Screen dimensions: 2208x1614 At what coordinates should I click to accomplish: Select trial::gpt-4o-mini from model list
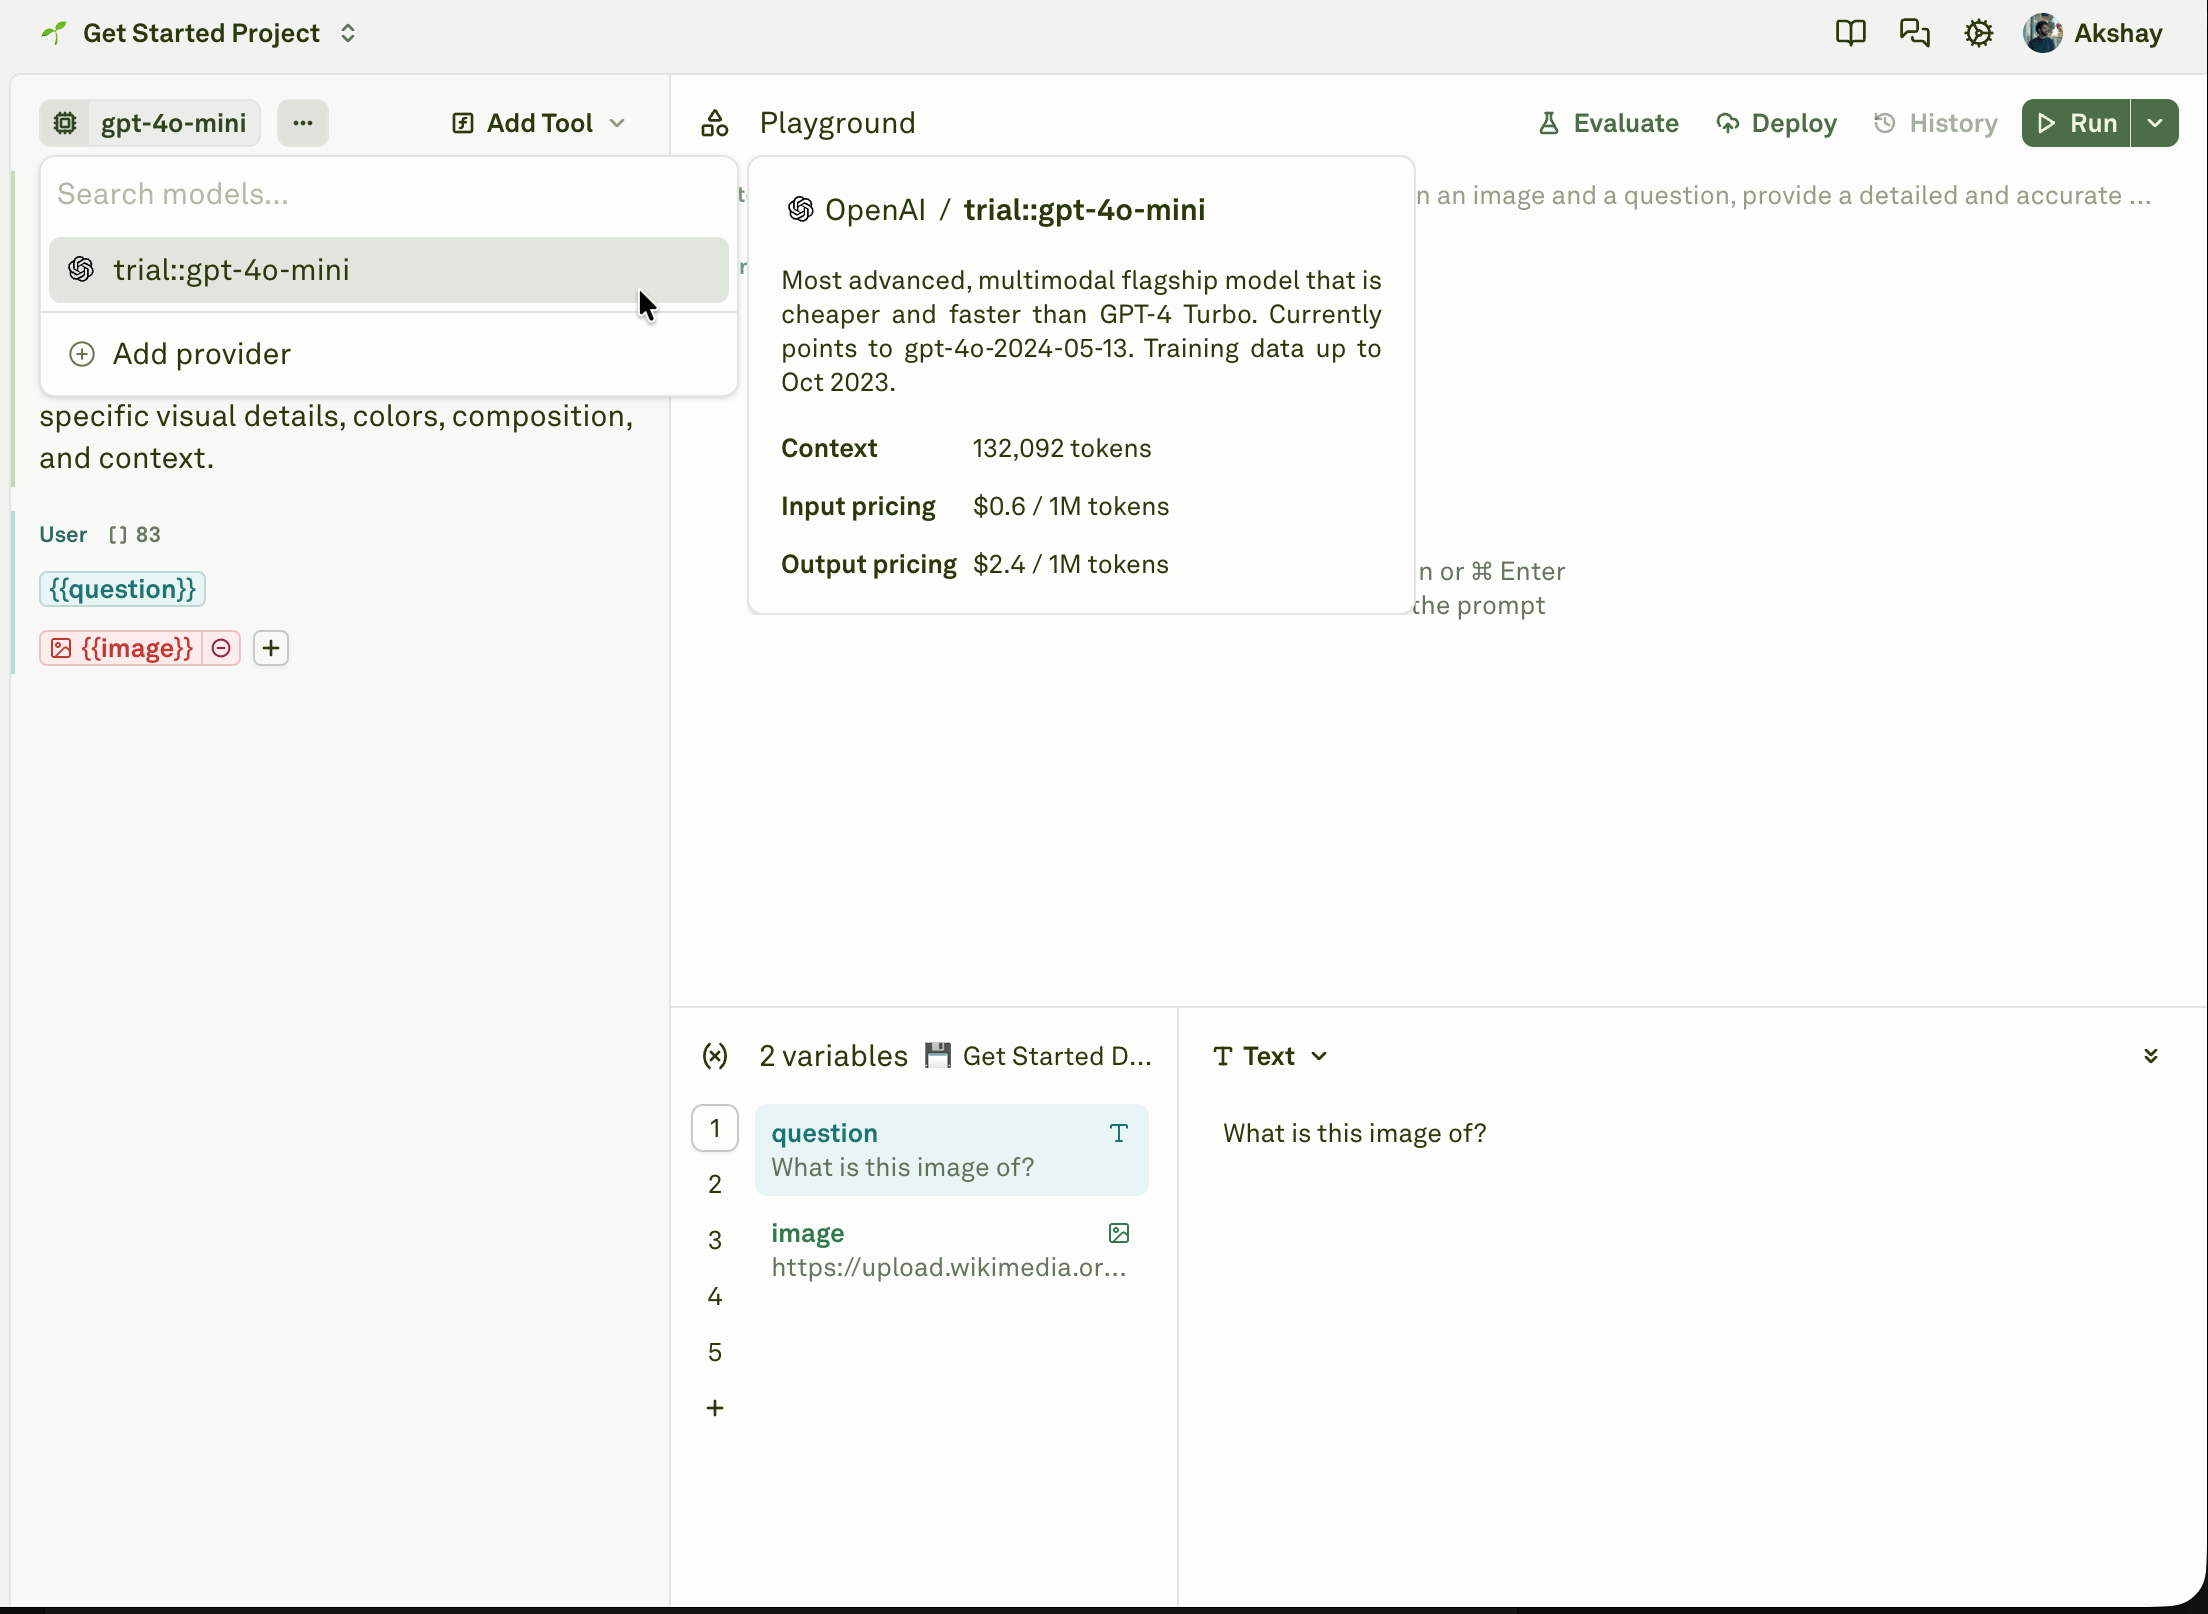[389, 270]
